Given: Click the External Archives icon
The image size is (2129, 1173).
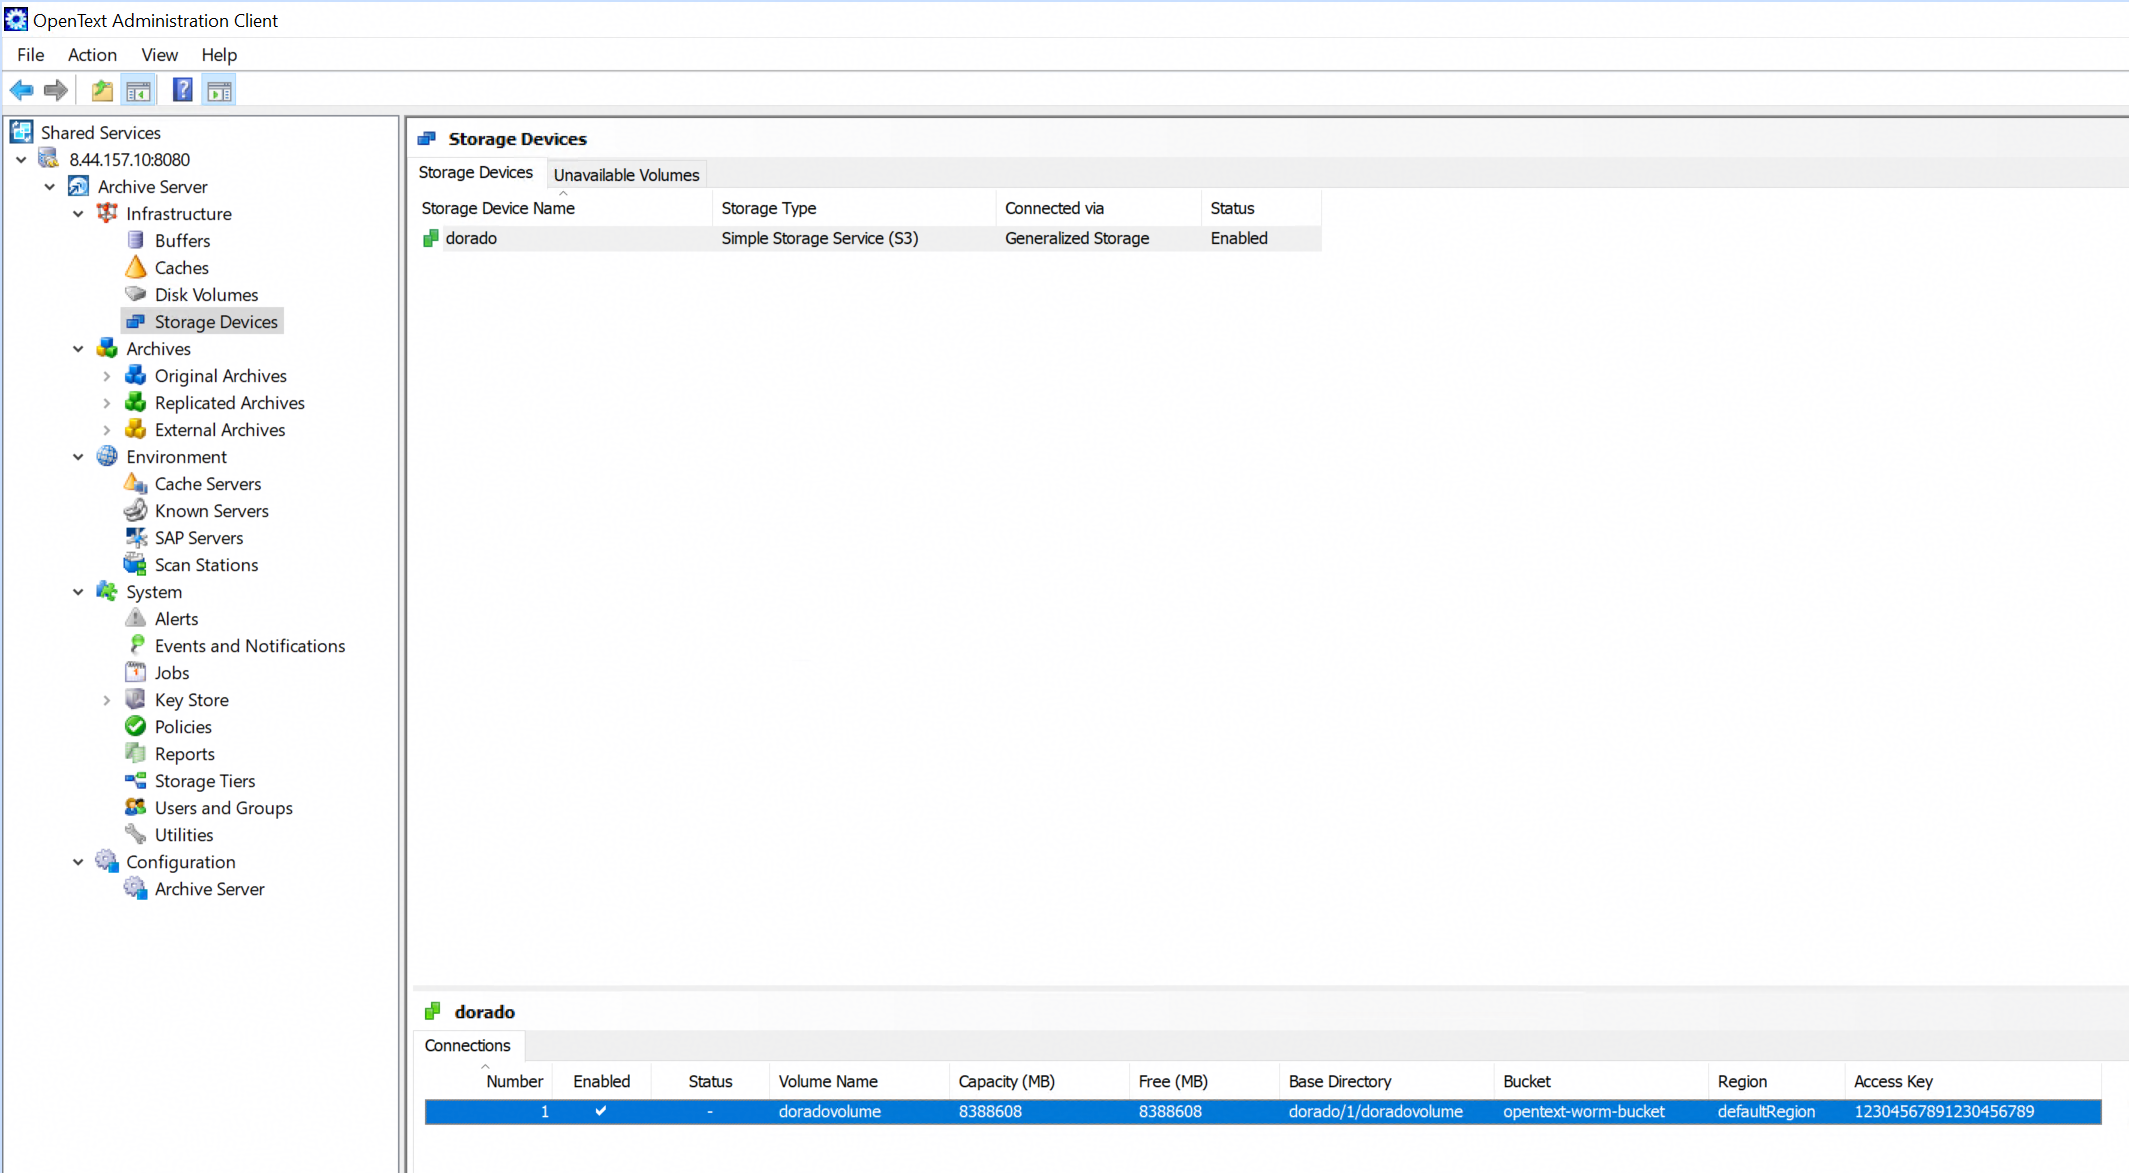Looking at the screenshot, I should pos(136,429).
